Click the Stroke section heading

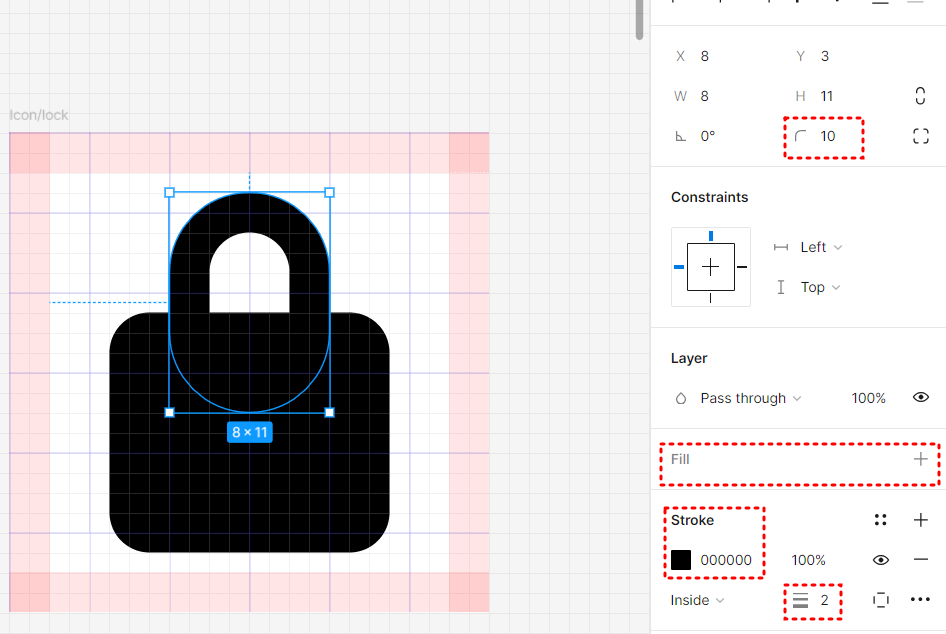(x=692, y=520)
